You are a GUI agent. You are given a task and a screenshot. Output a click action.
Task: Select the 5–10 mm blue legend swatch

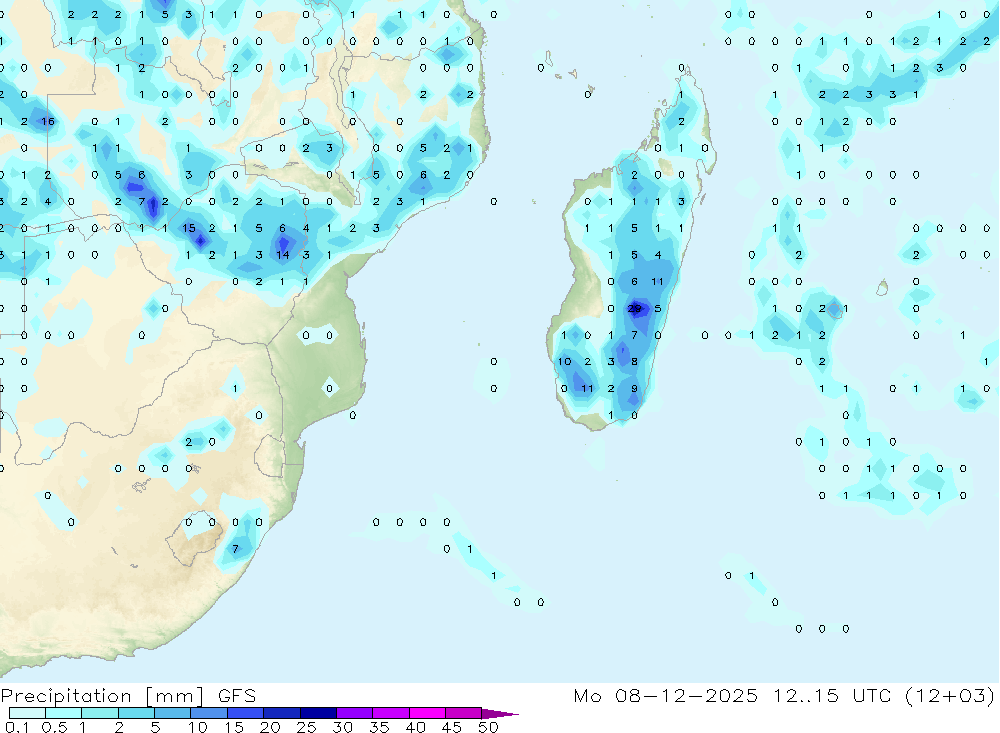point(172,713)
